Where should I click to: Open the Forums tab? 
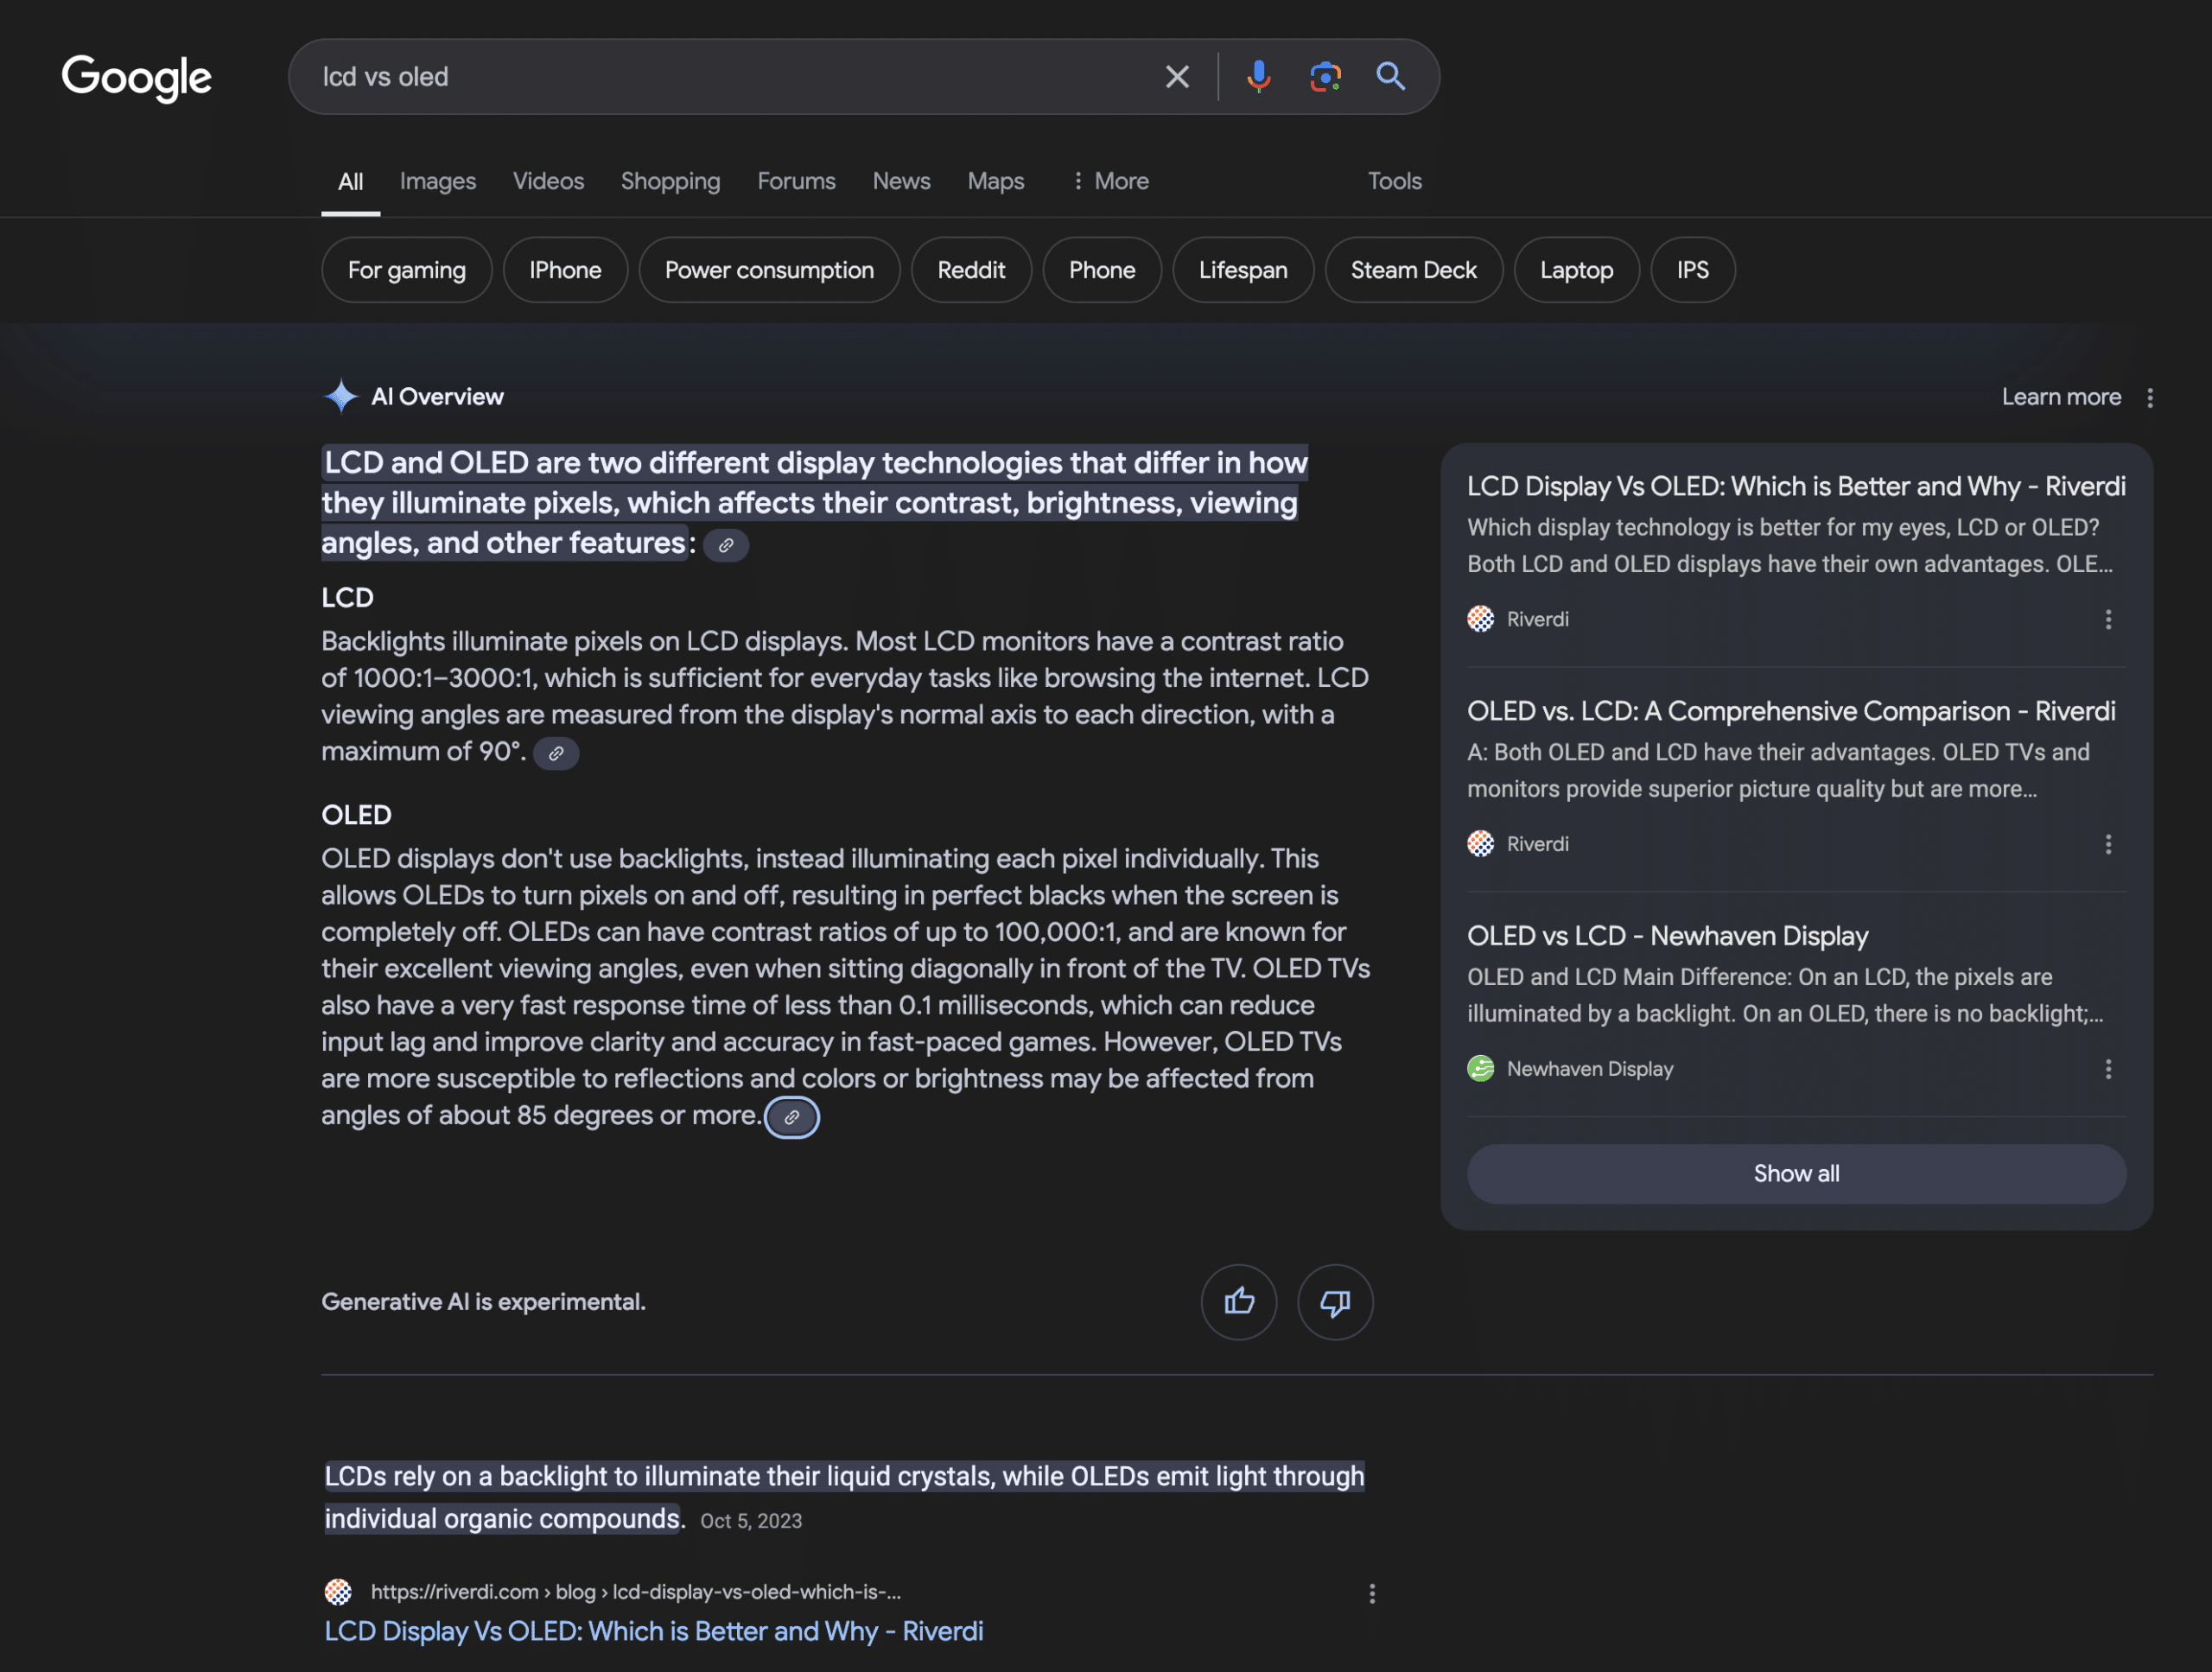(x=796, y=182)
